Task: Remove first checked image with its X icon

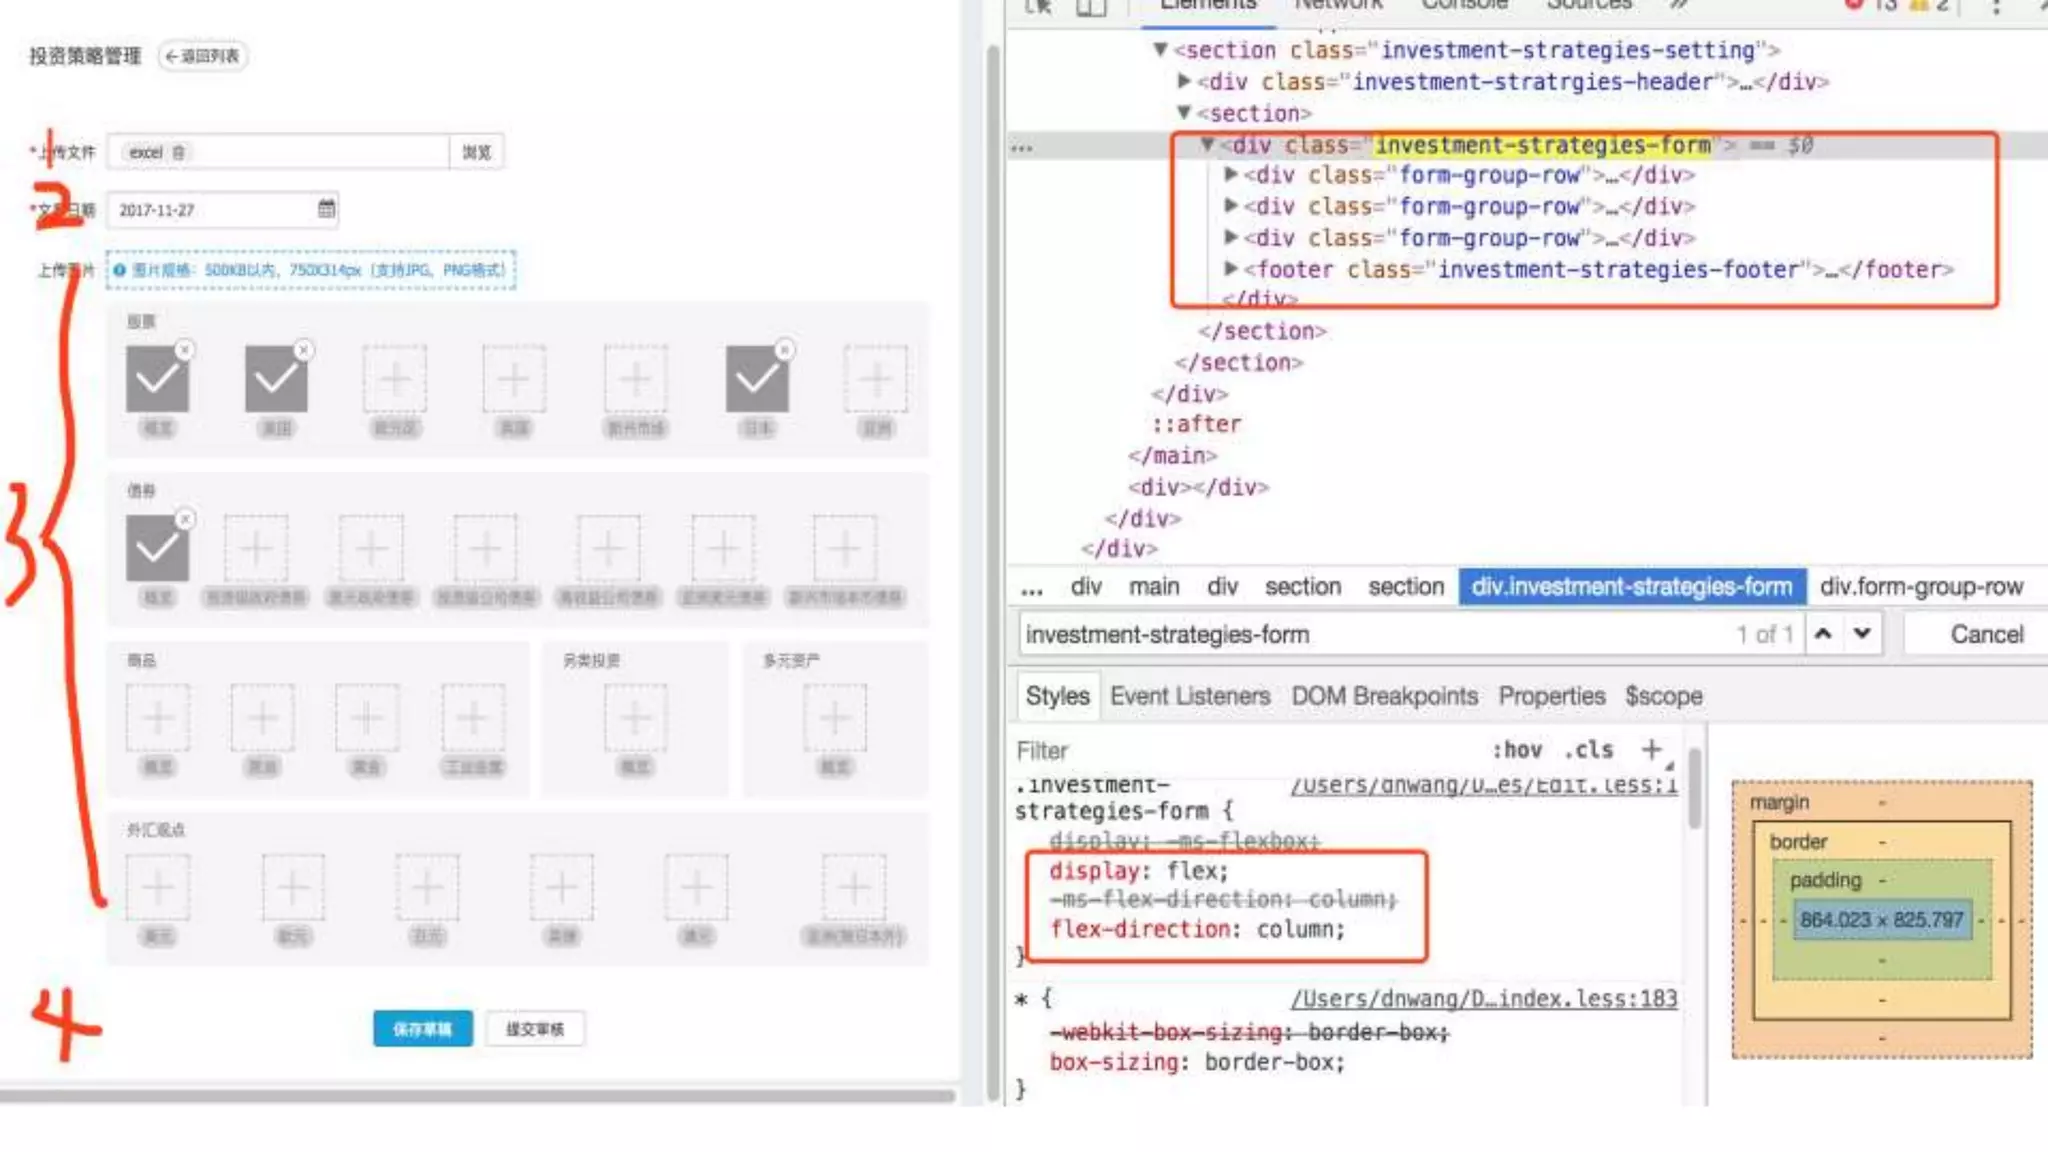Action: click(185, 350)
